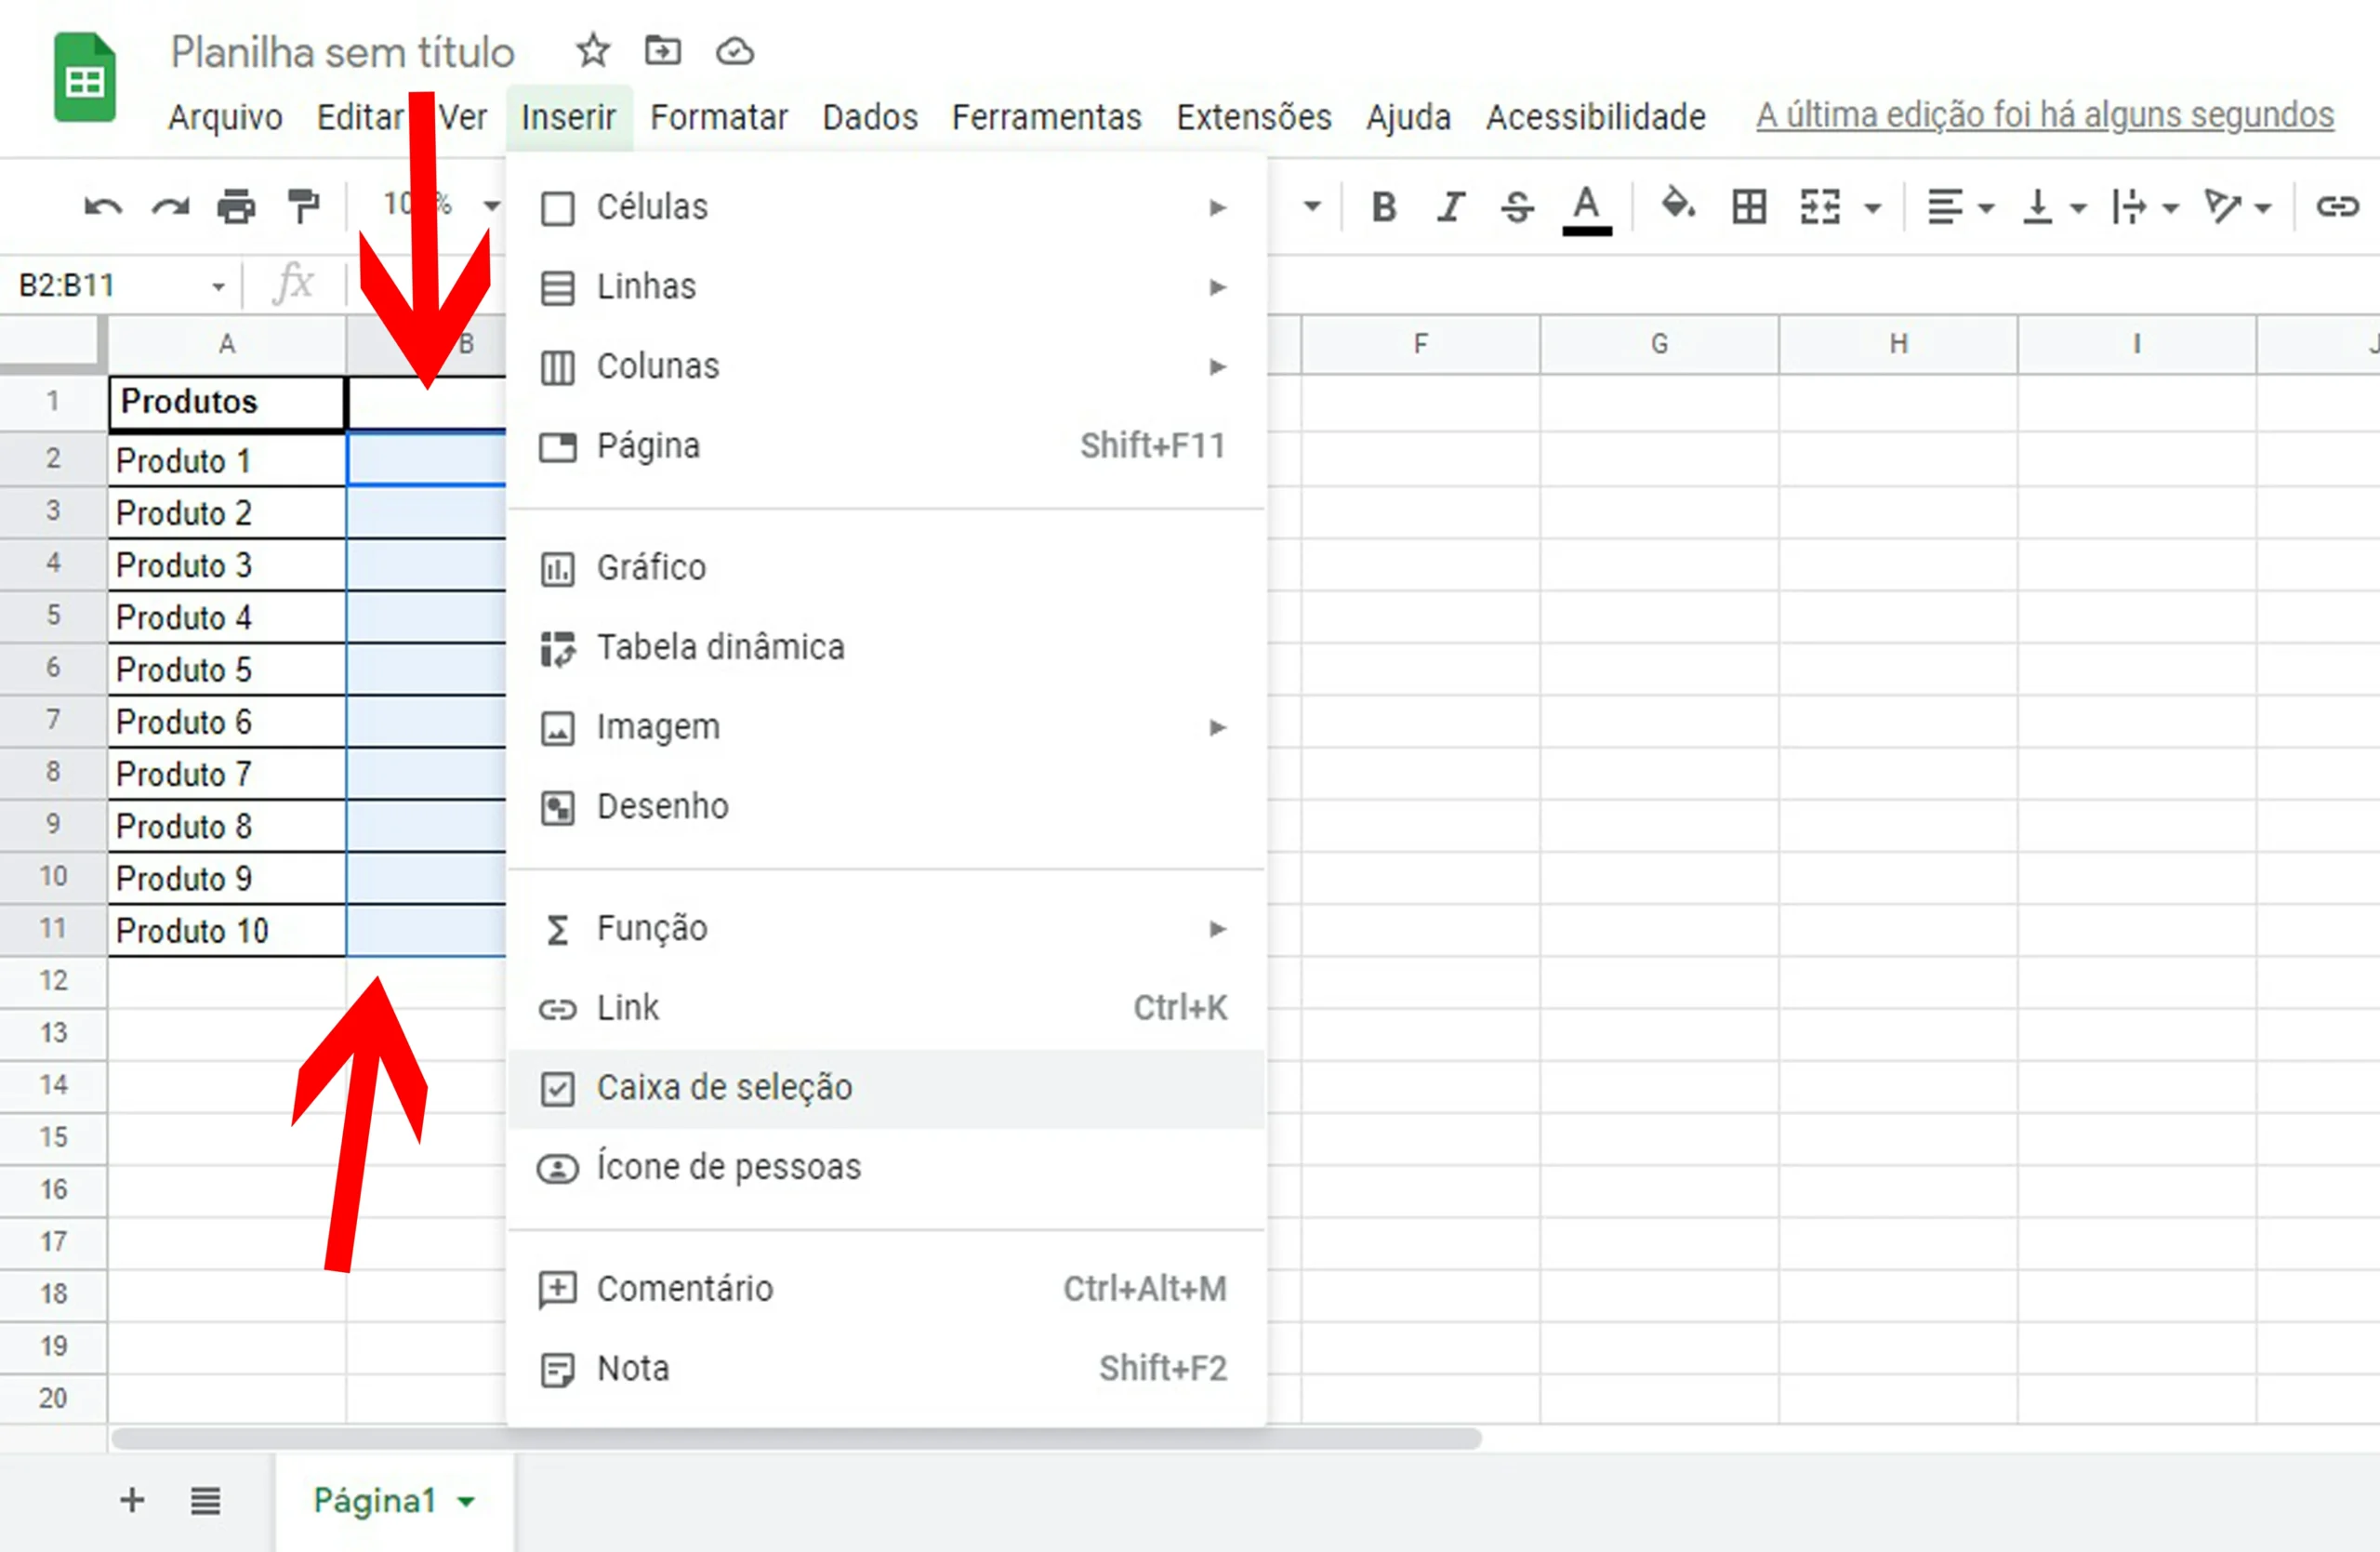Open the text color picker
Image resolution: width=2380 pixels, height=1552 pixels.
(x=1586, y=209)
